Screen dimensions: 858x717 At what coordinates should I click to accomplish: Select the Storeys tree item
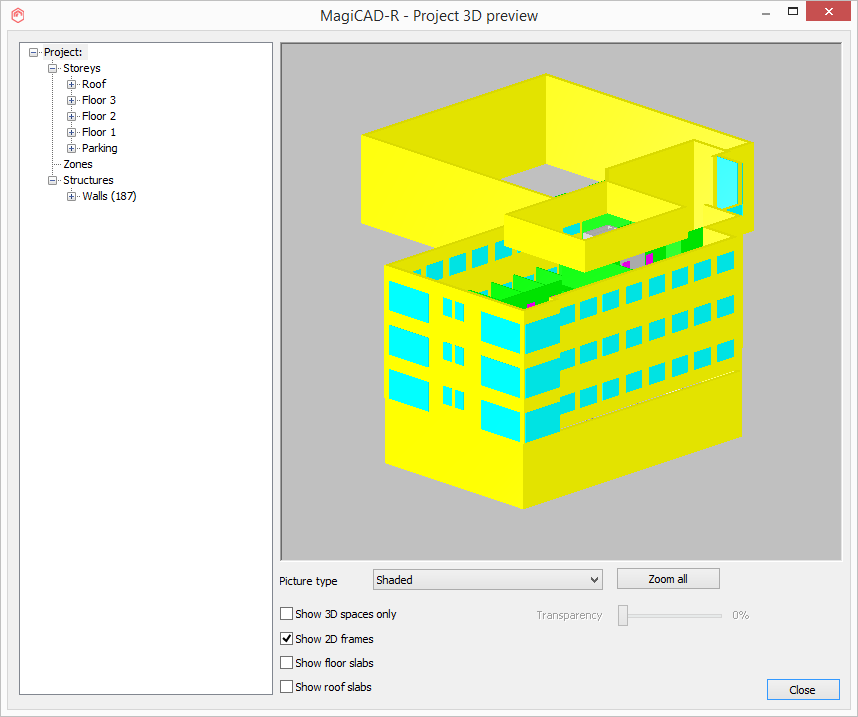pyautogui.click(x=82, y=68)
